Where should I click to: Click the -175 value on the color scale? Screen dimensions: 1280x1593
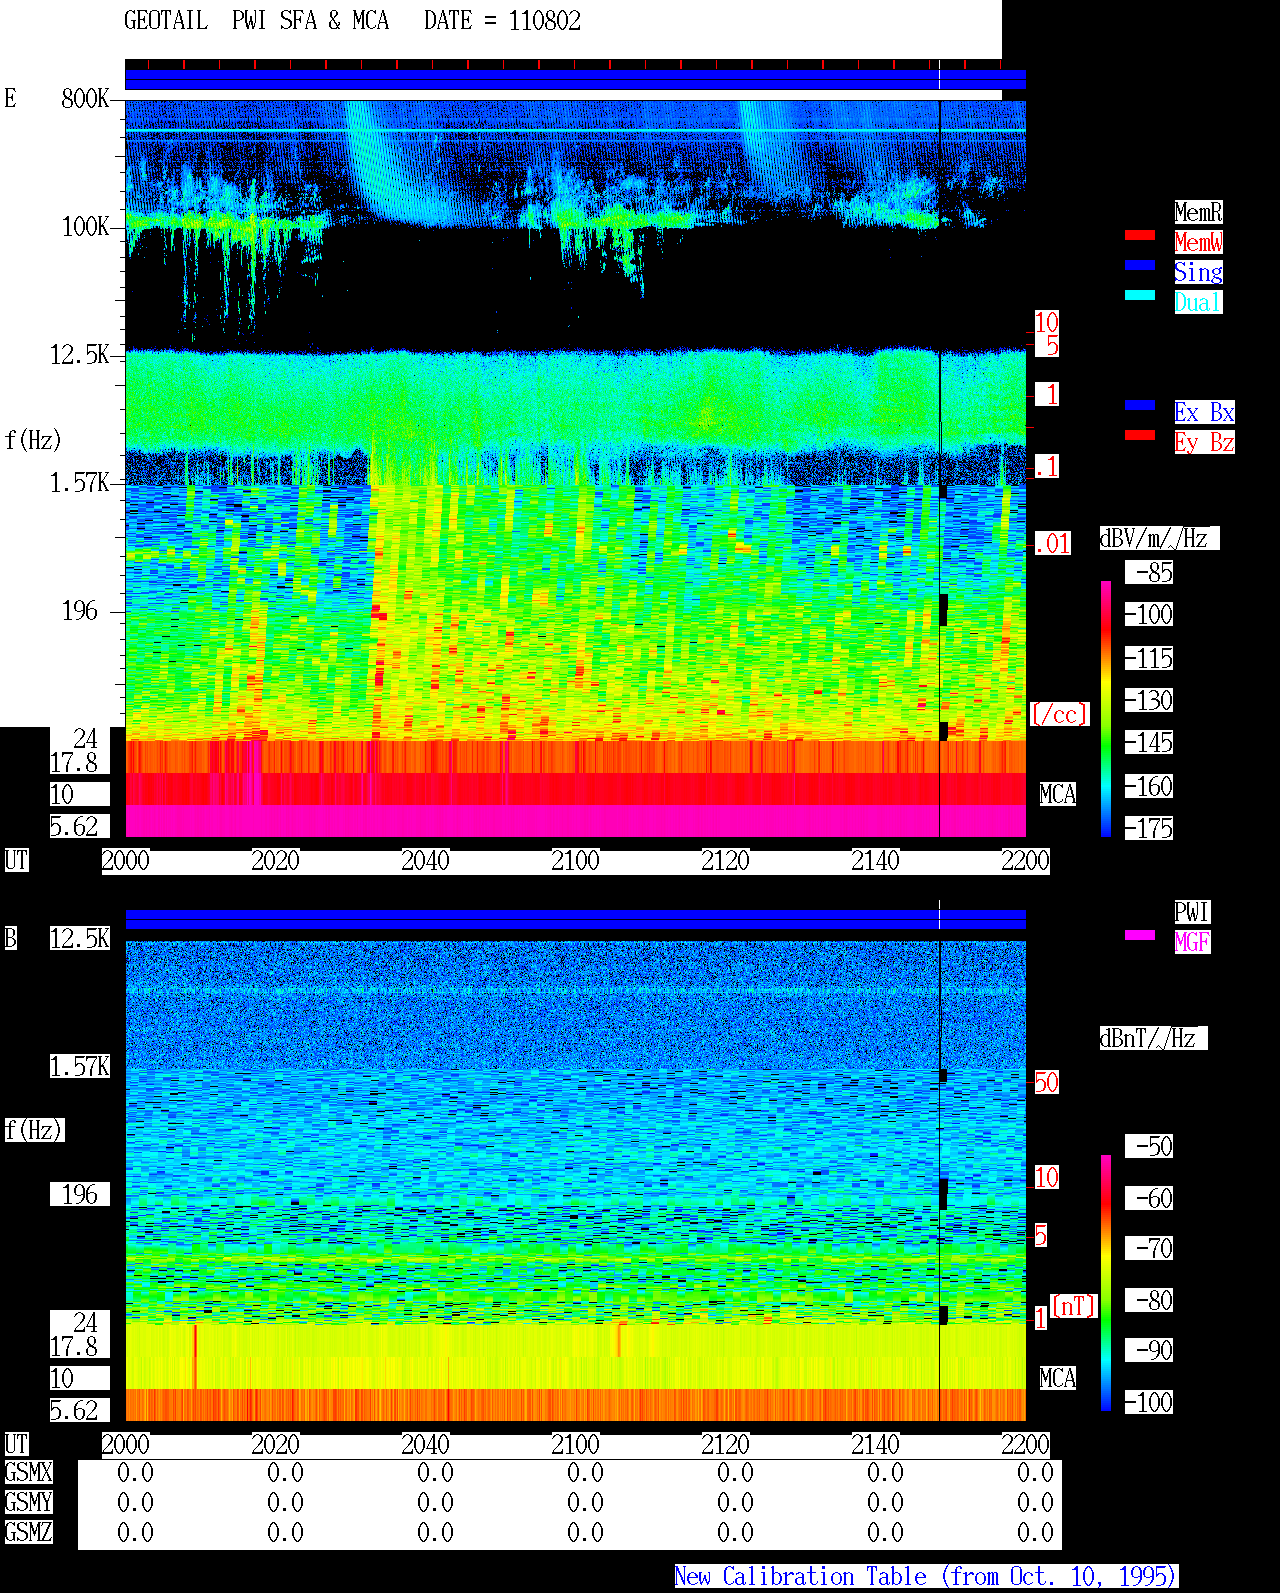1150,828
